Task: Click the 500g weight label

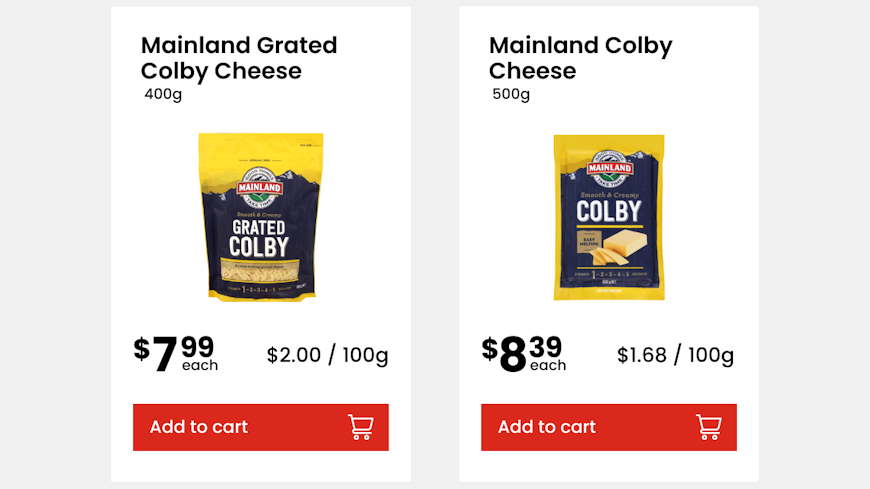Action: tap(511, 95)
